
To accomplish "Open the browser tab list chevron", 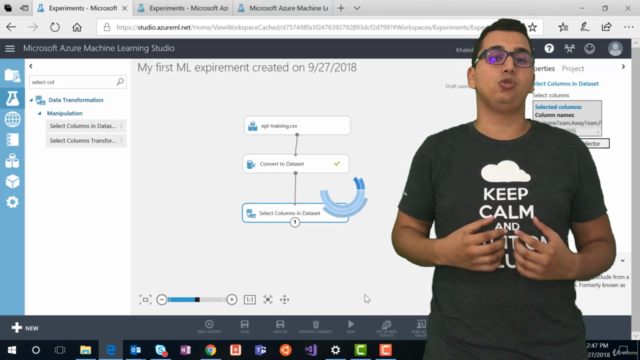I will 357,8.
